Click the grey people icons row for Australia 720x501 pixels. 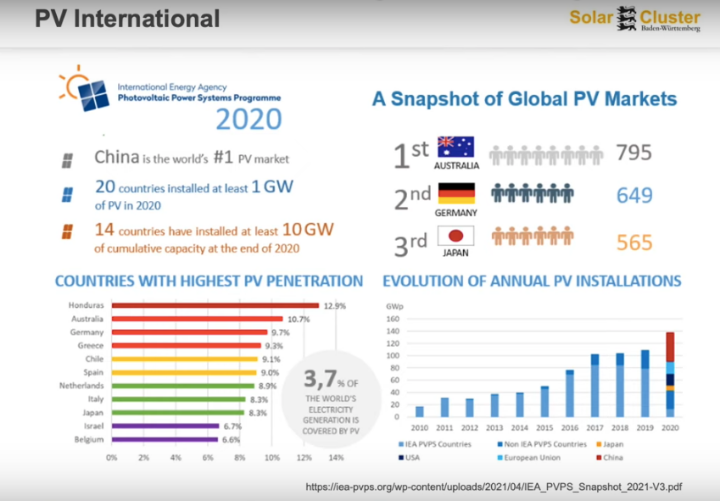(x=546, y=155)
